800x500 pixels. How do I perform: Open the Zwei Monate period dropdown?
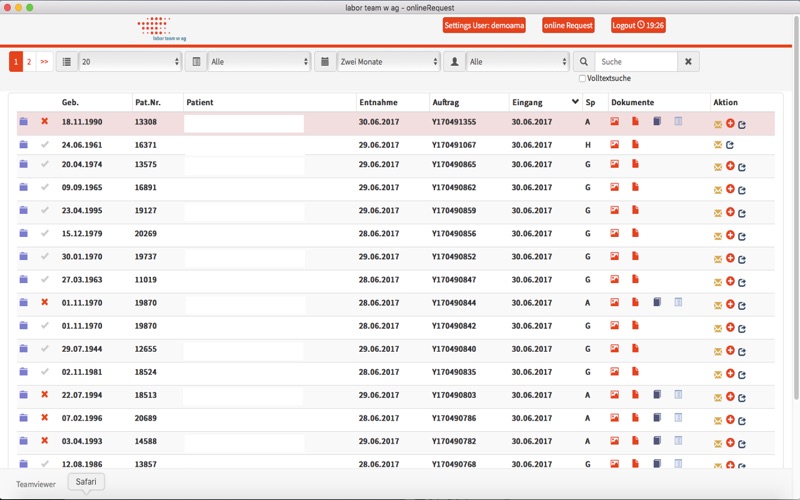pyautogui.click(x=388, y=62)
